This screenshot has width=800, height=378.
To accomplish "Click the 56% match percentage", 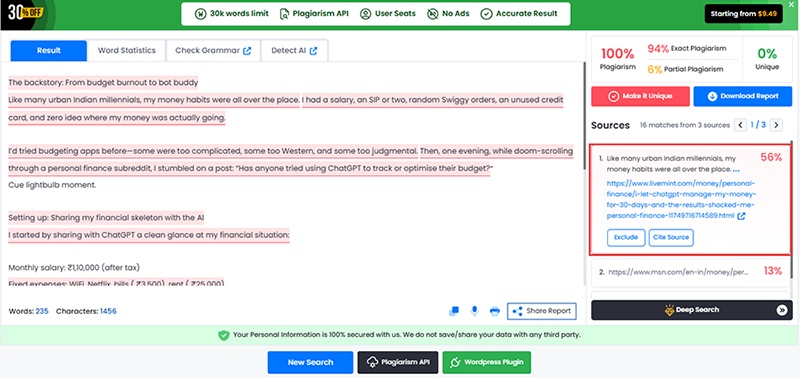I will click(x=771, y=157).
